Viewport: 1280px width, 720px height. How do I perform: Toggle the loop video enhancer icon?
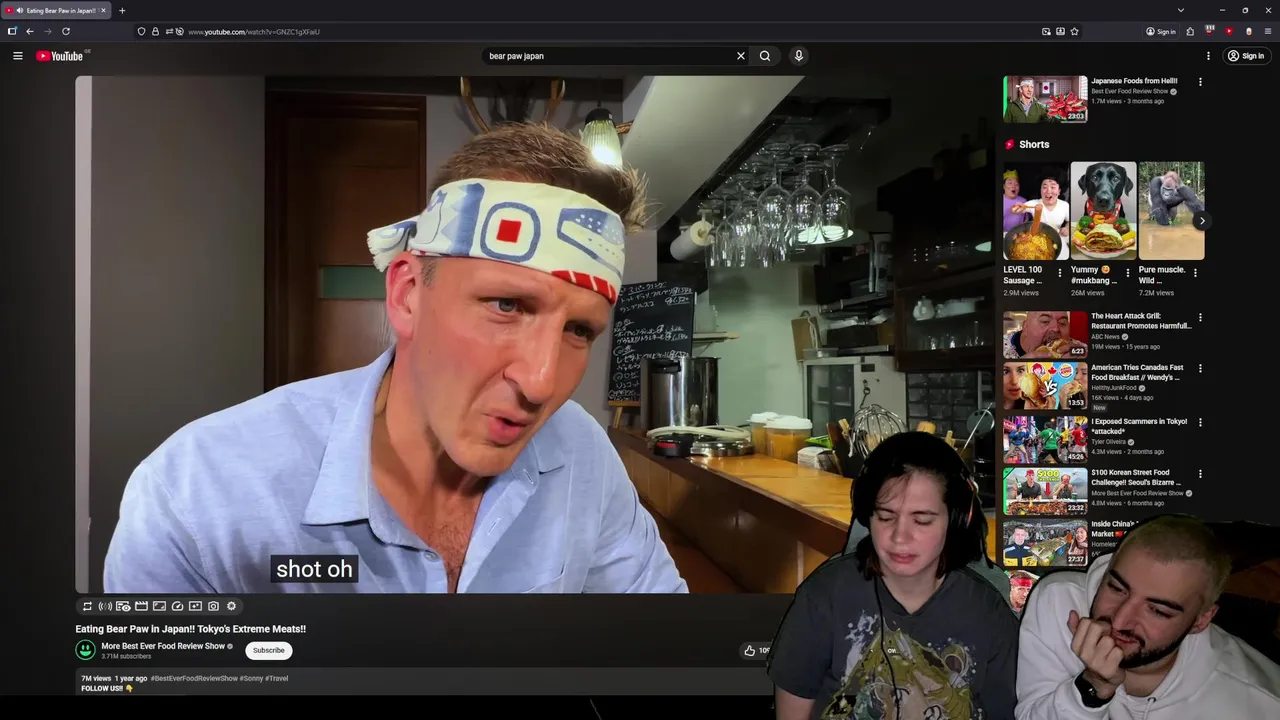pos(87,606)
